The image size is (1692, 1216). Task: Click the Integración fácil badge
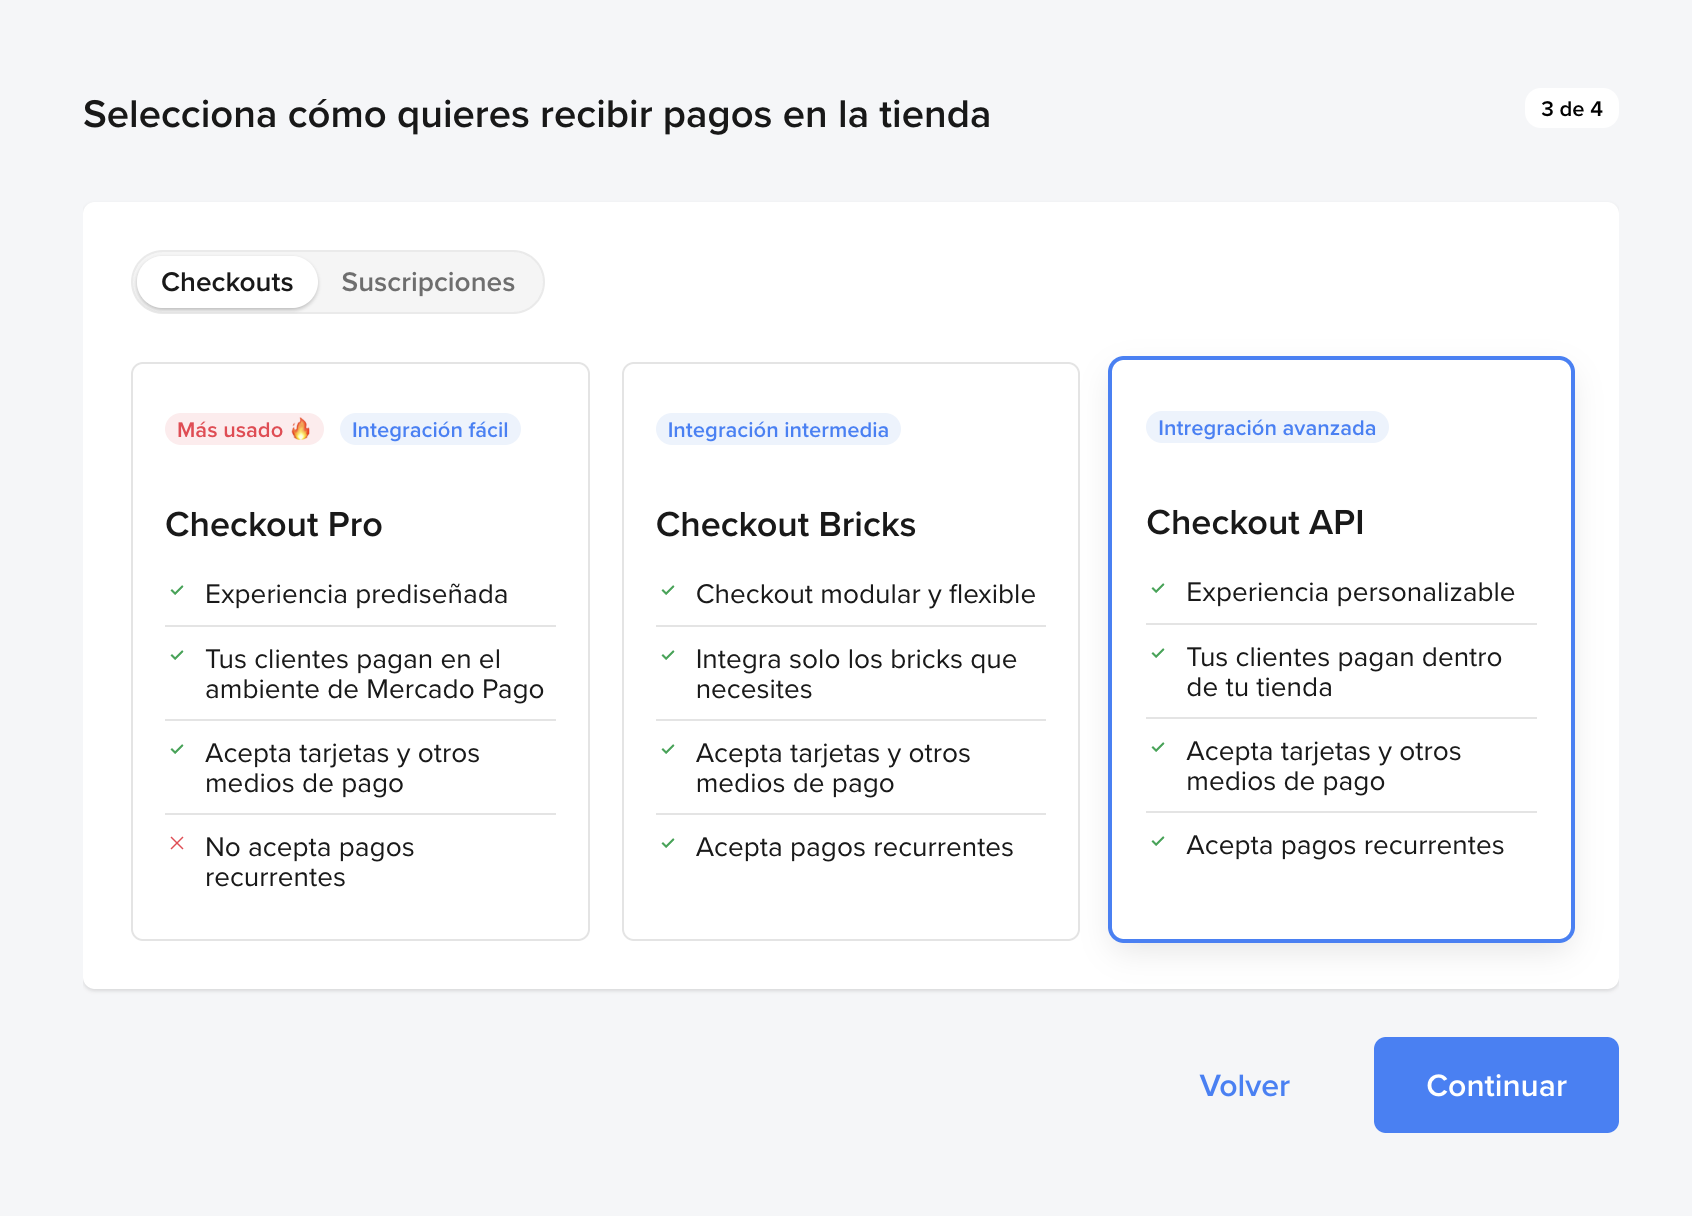coord(431,429)
